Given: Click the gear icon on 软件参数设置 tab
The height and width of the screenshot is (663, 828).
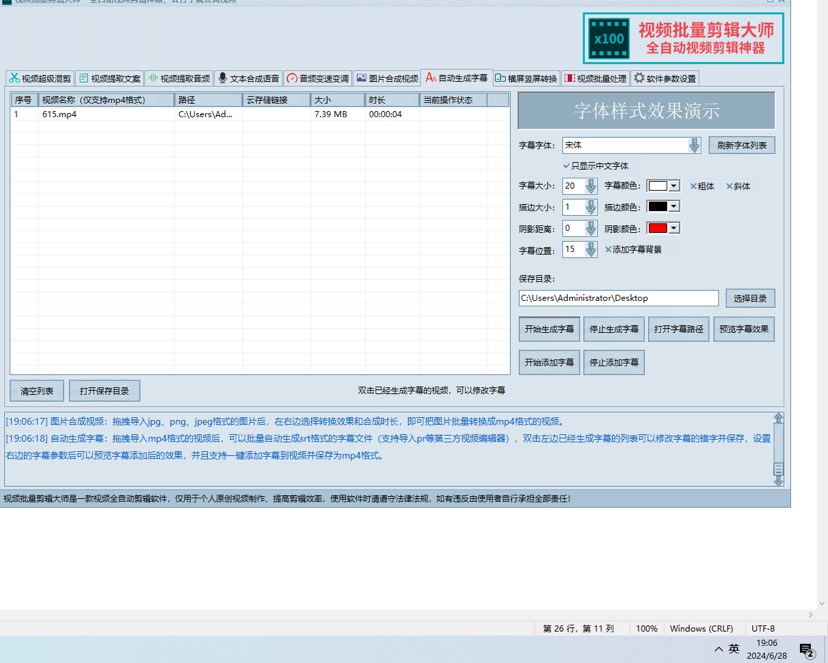Looking at the screenshot, I should tap(639, 78).
